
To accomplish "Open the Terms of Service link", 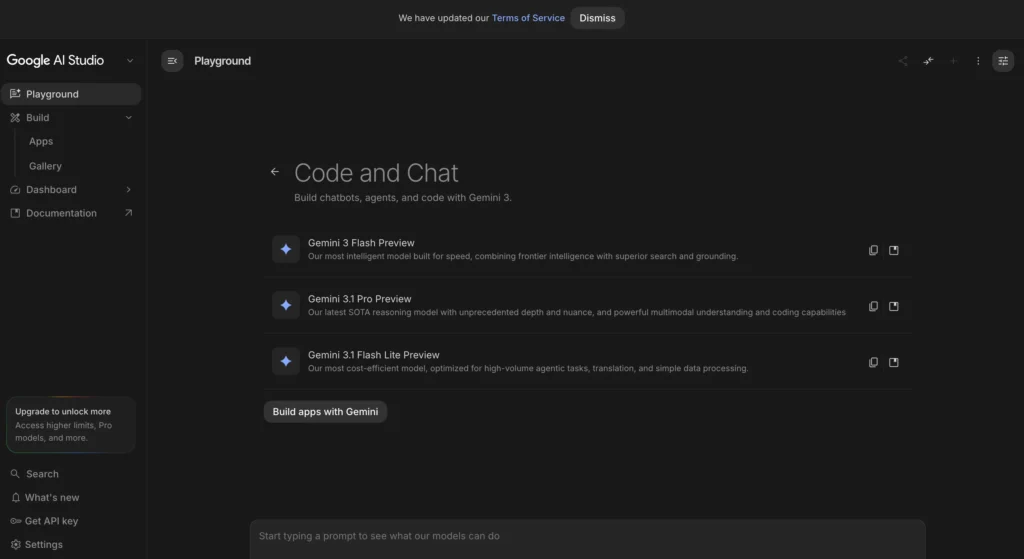I will [528, 18].
